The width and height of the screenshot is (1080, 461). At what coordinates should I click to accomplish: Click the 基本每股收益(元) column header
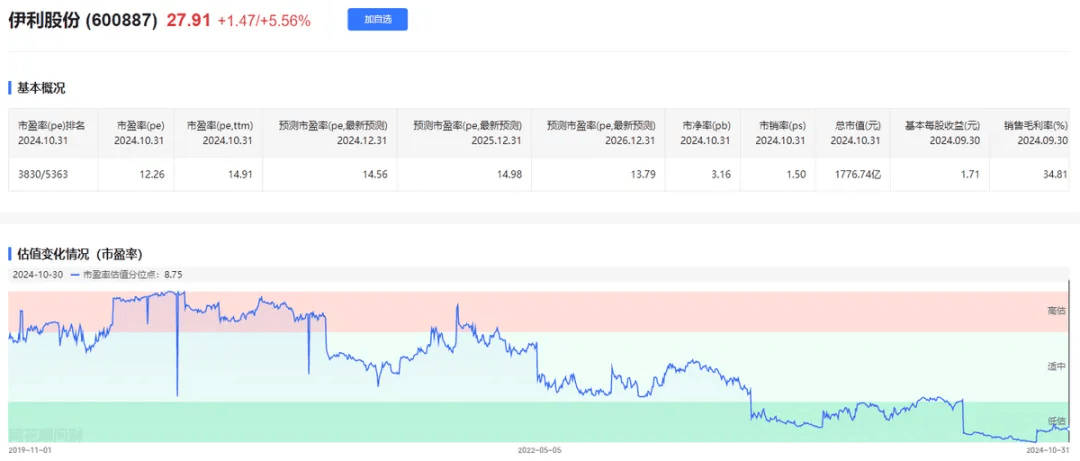pyautogui.click(x=939, y=132)
